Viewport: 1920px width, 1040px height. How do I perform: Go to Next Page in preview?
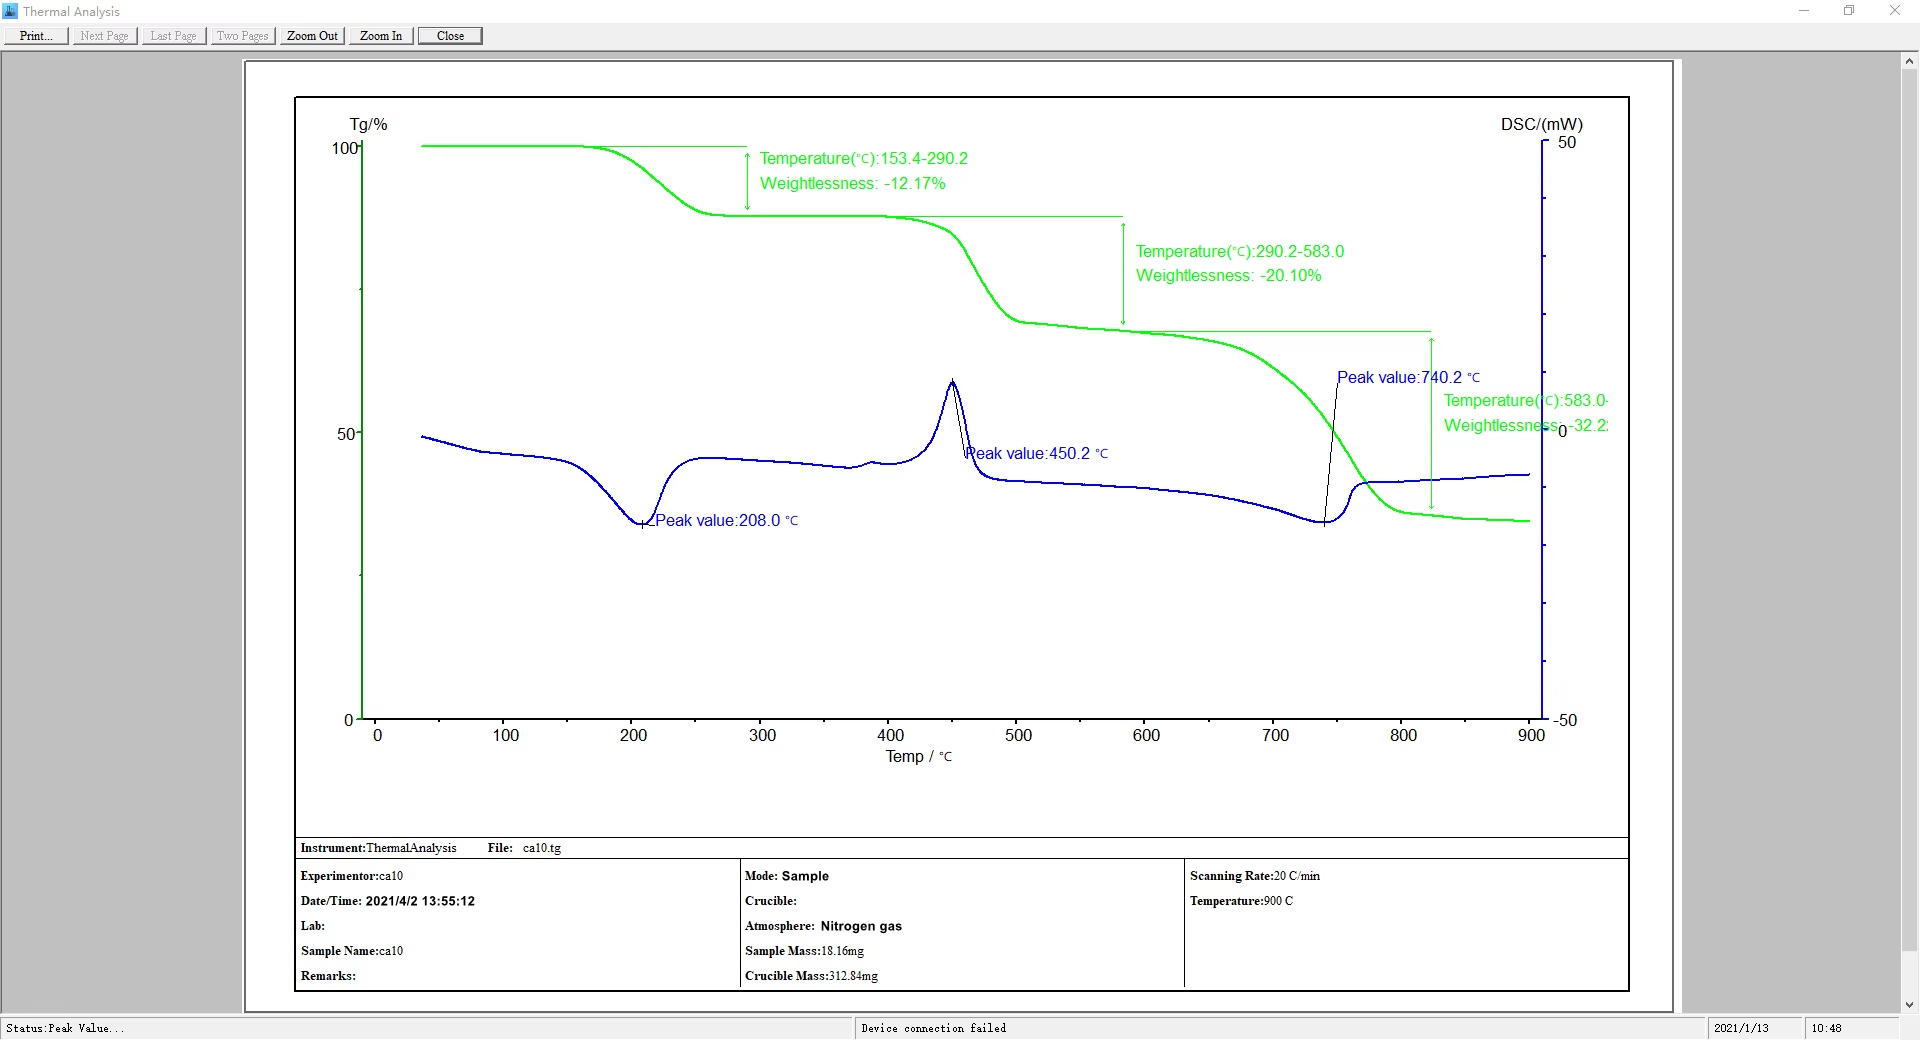coord(104,36)
